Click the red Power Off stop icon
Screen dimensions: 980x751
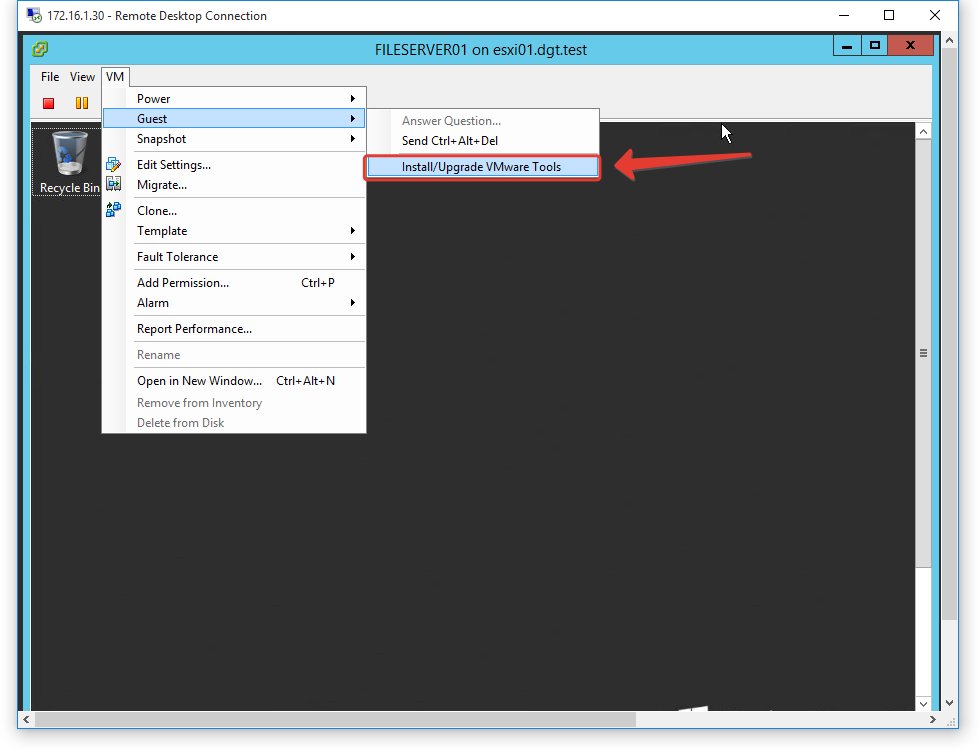[48, 103]
